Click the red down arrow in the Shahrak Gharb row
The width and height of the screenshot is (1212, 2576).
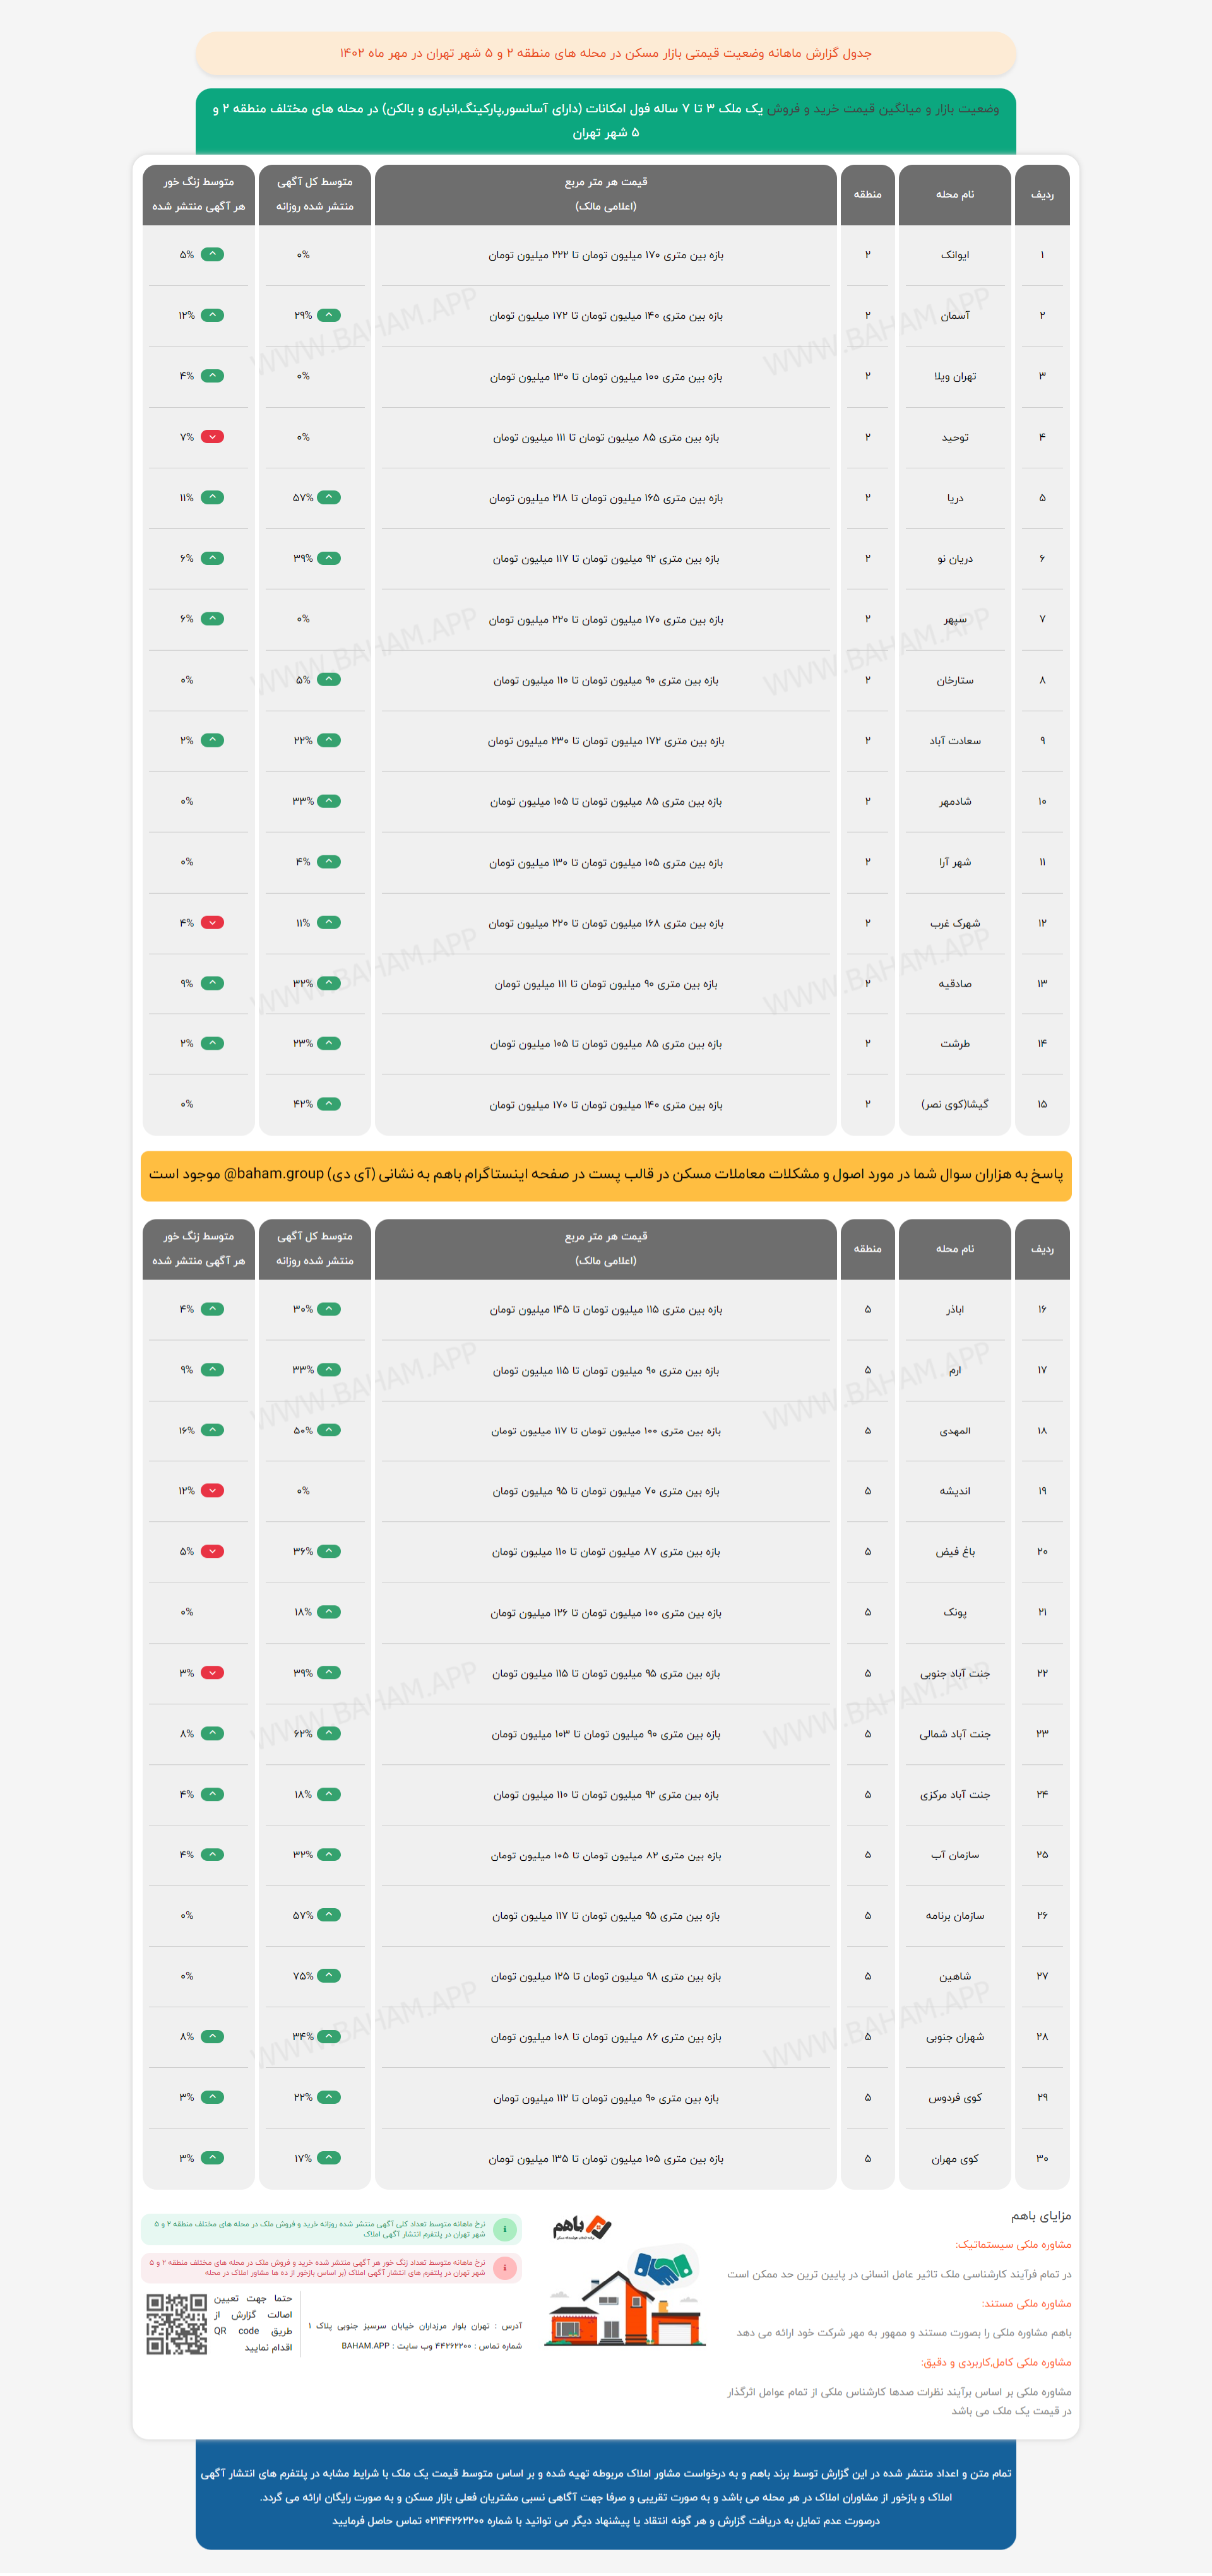(x=212, y=923)
